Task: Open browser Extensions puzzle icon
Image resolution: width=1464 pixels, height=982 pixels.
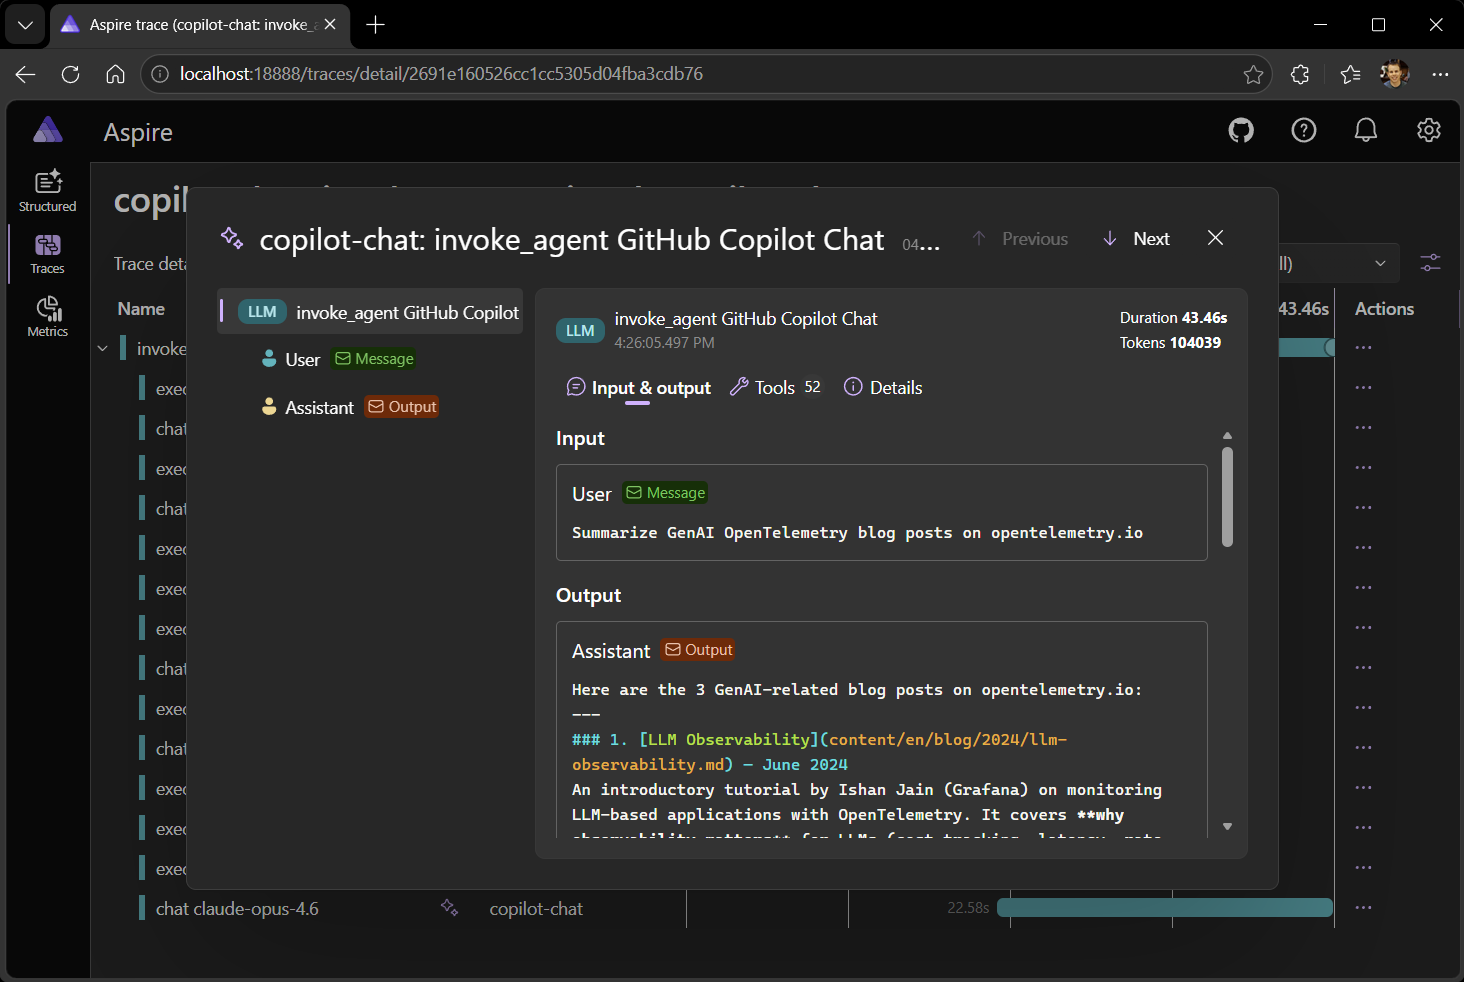Action: click(x=1300, y=74)
